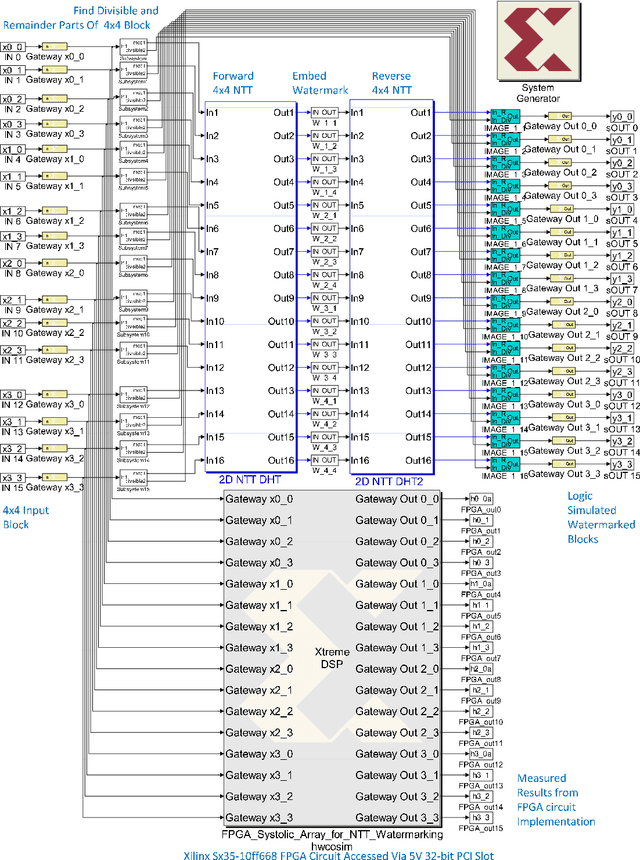Click the W_1_1 watermark embed block

pyautogui.click(x=328, y=112)
